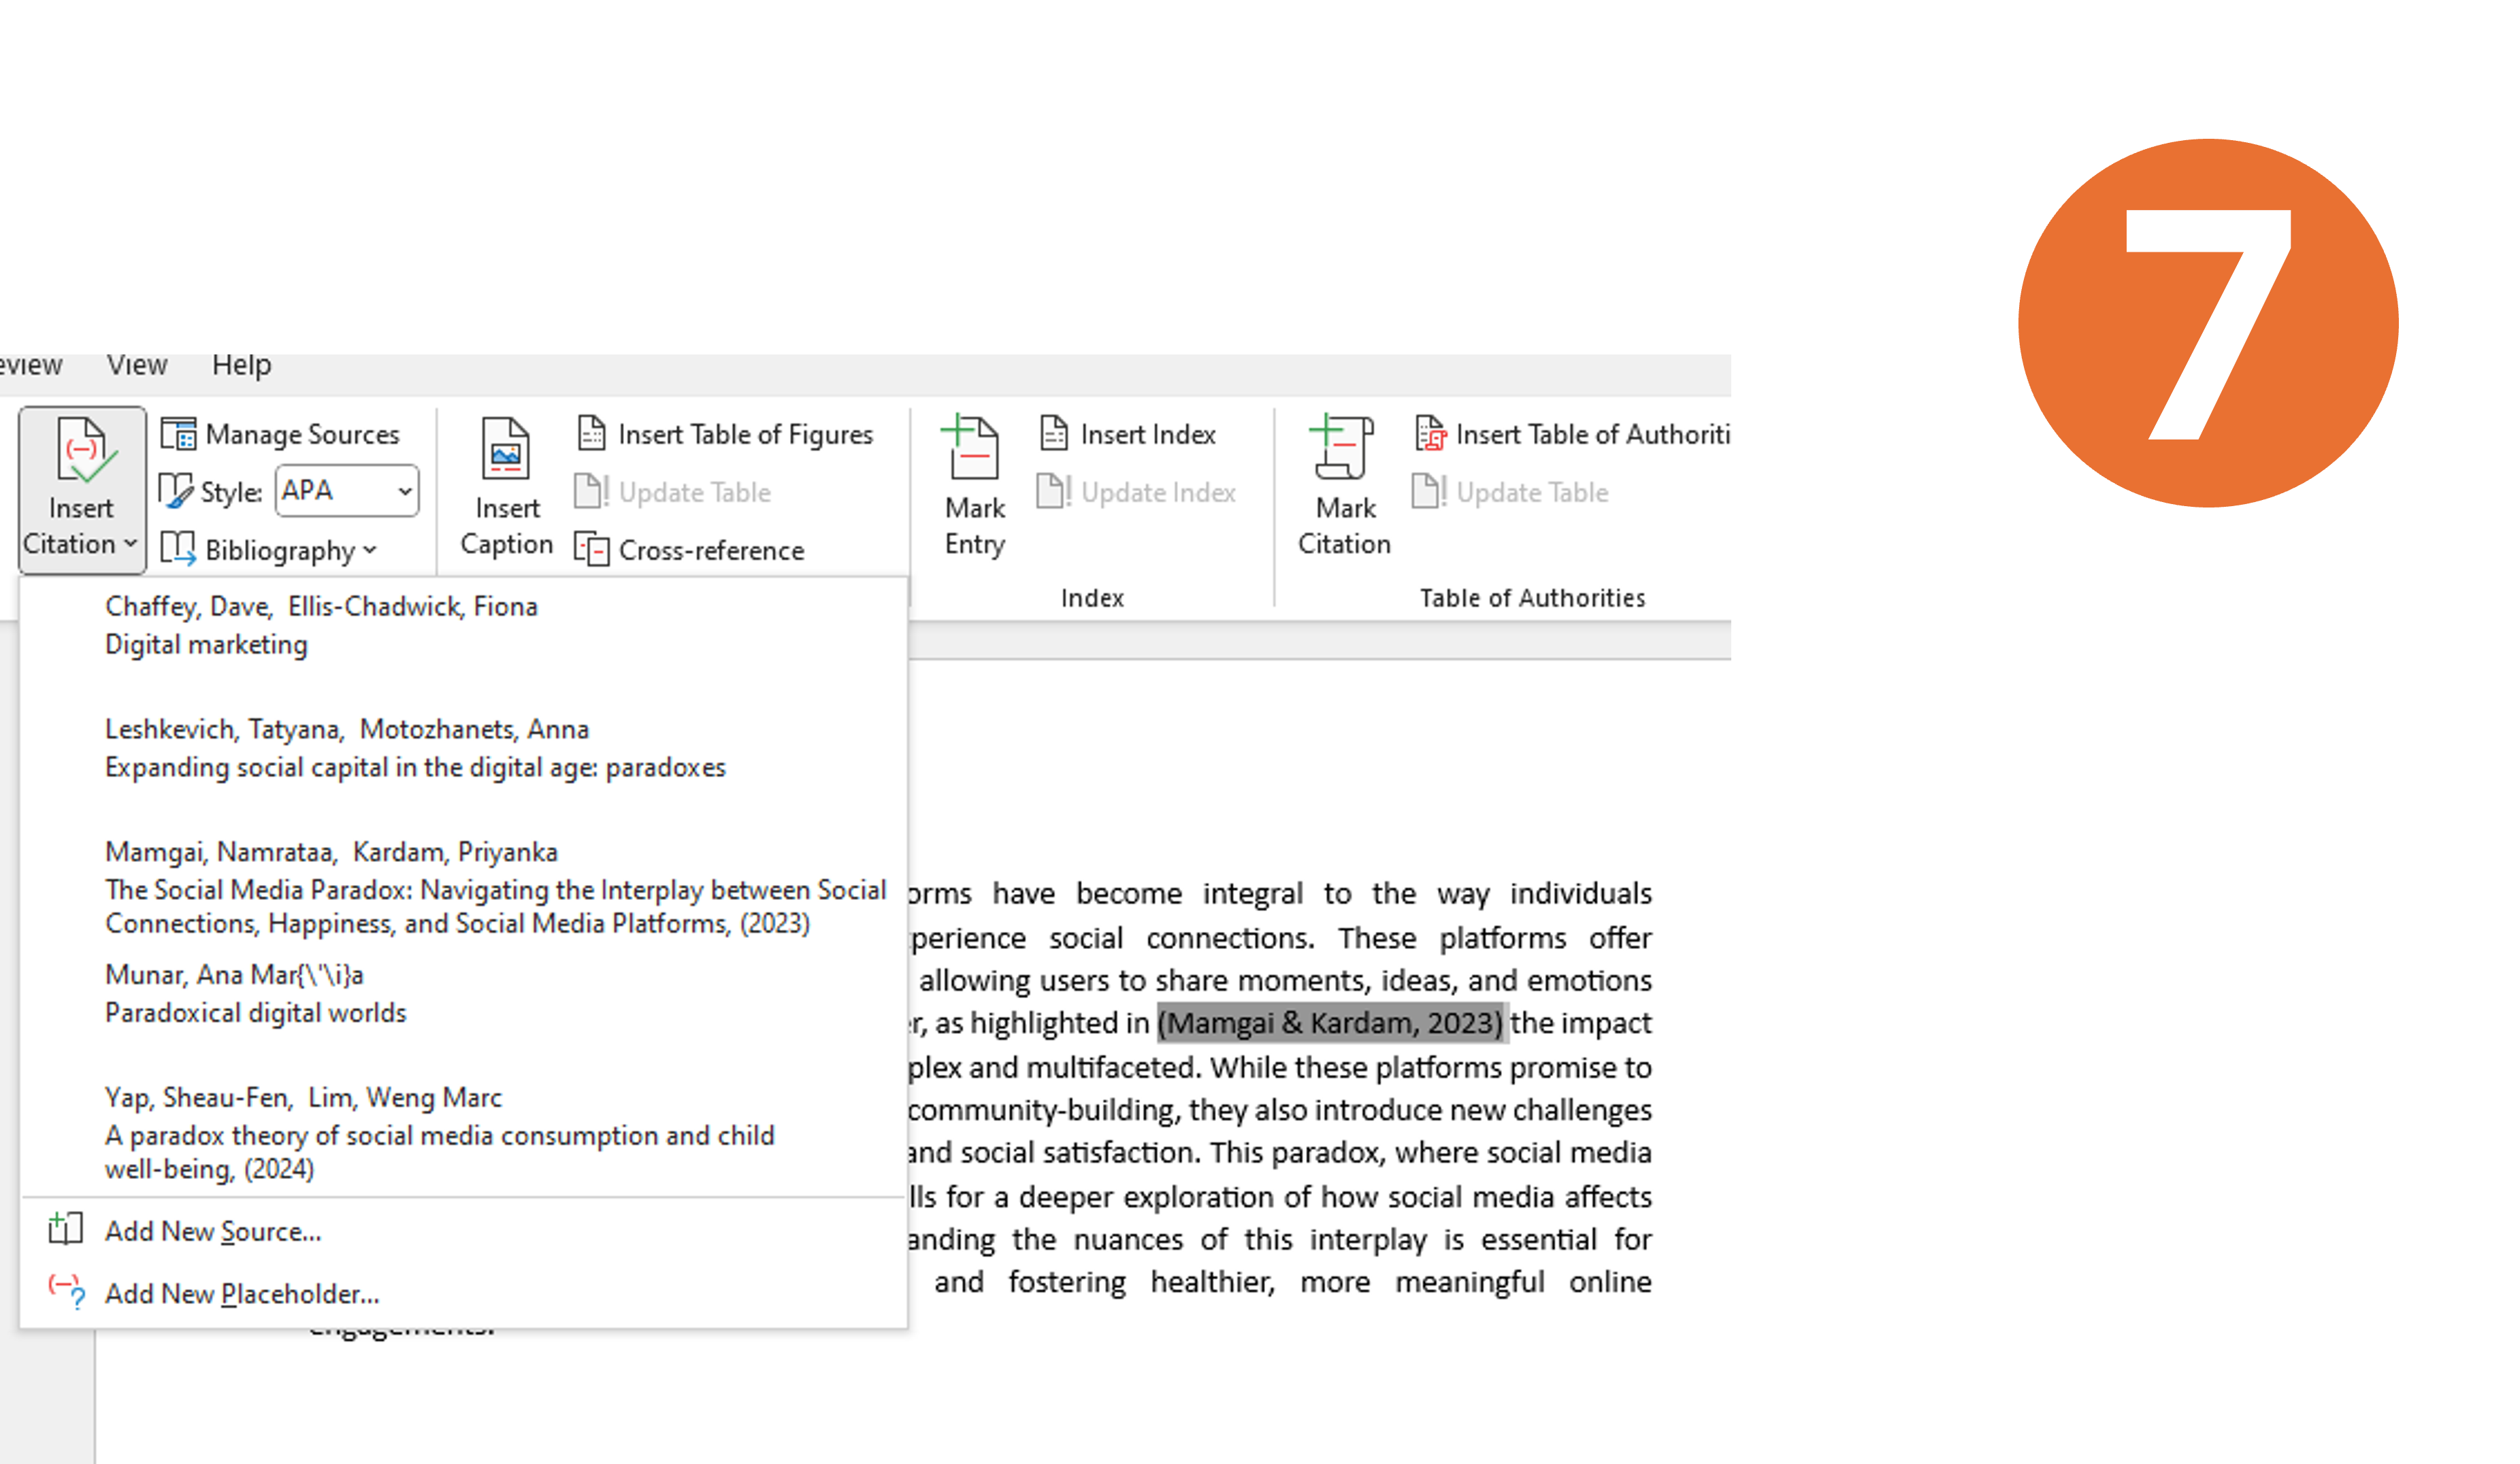Open Manage Sources
This screenshot has height=1464, width=2520.
281,435
